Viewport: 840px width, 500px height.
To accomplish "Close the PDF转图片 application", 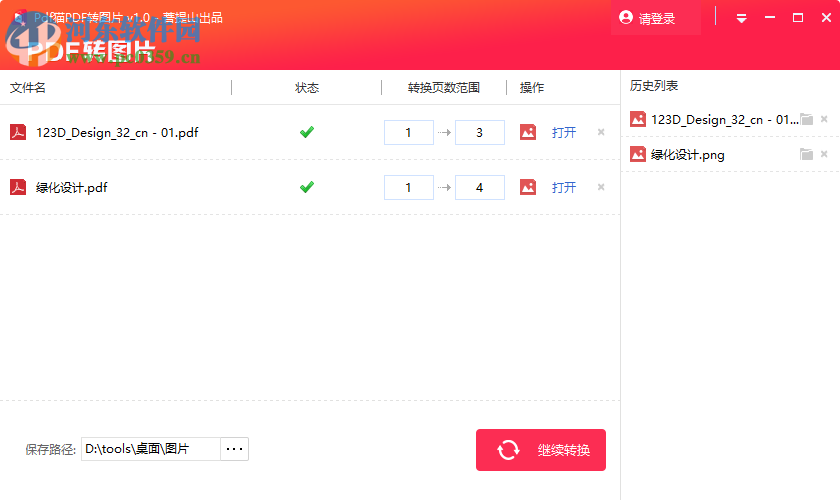I will point(826,18).
